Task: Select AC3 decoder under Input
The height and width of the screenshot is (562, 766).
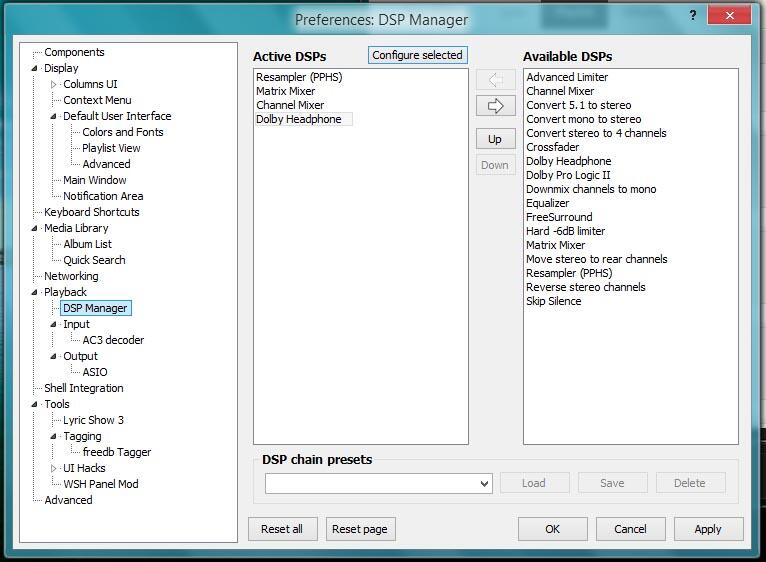Action: pos(113,340)
